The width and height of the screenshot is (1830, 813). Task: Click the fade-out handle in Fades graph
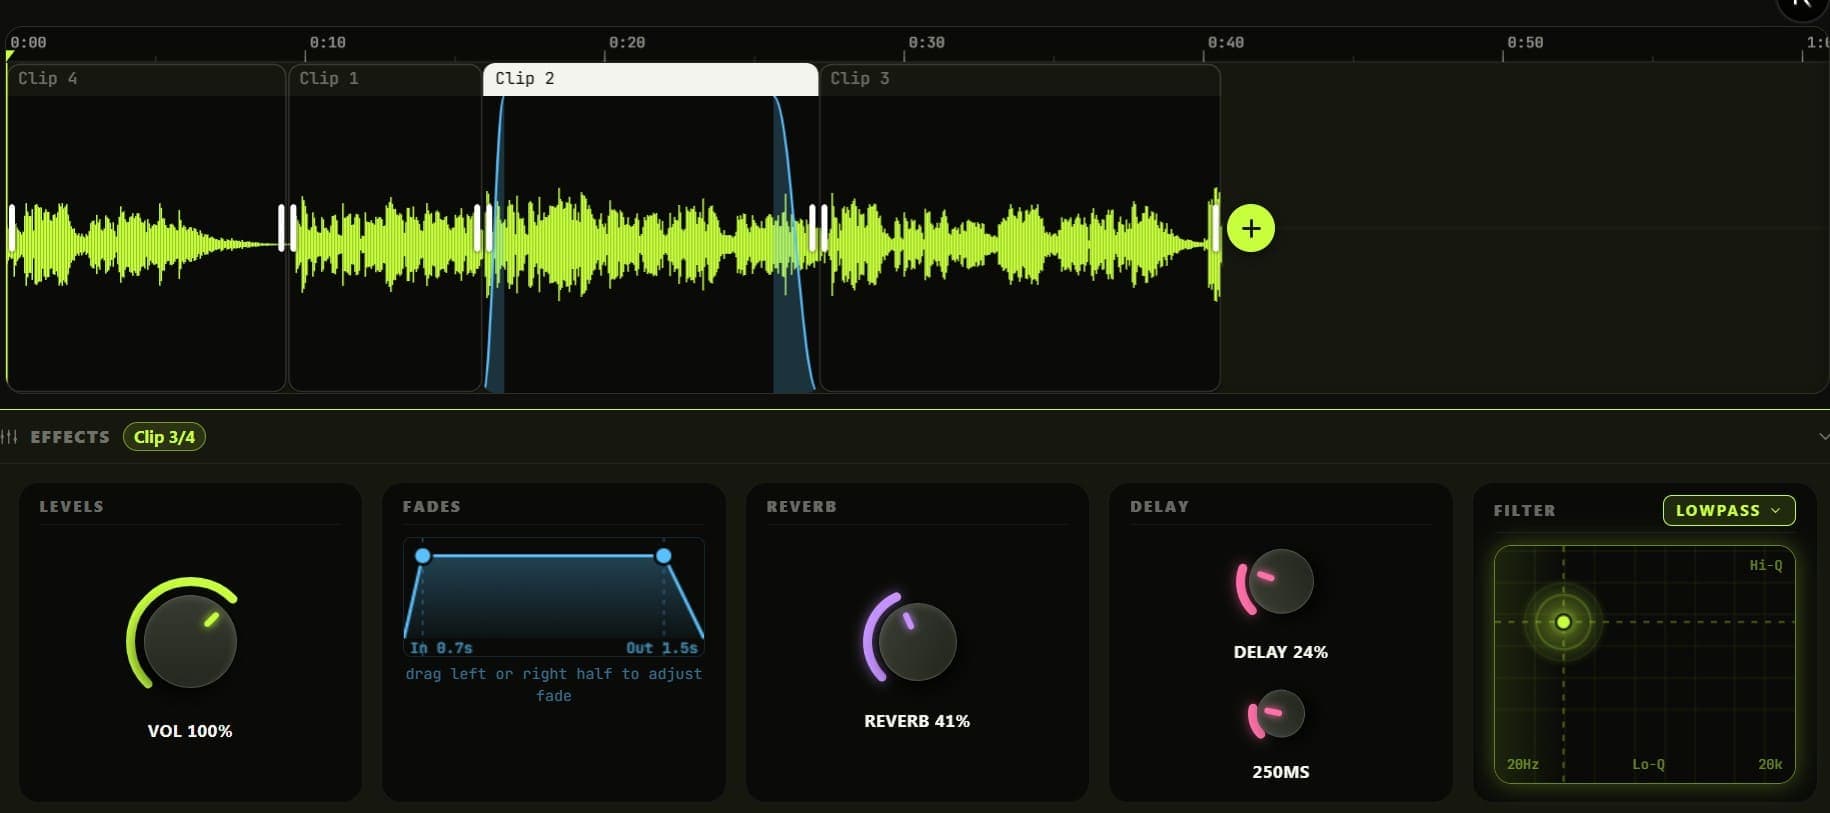coord(663,556)
